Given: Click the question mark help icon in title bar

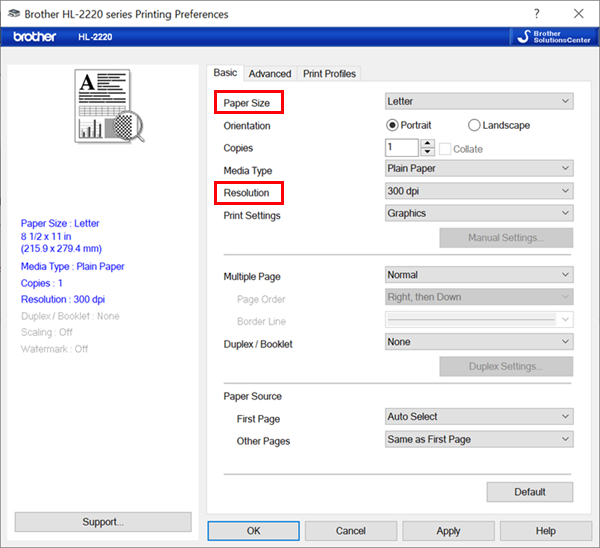Looking at the screenshot, I should [537, 14].
